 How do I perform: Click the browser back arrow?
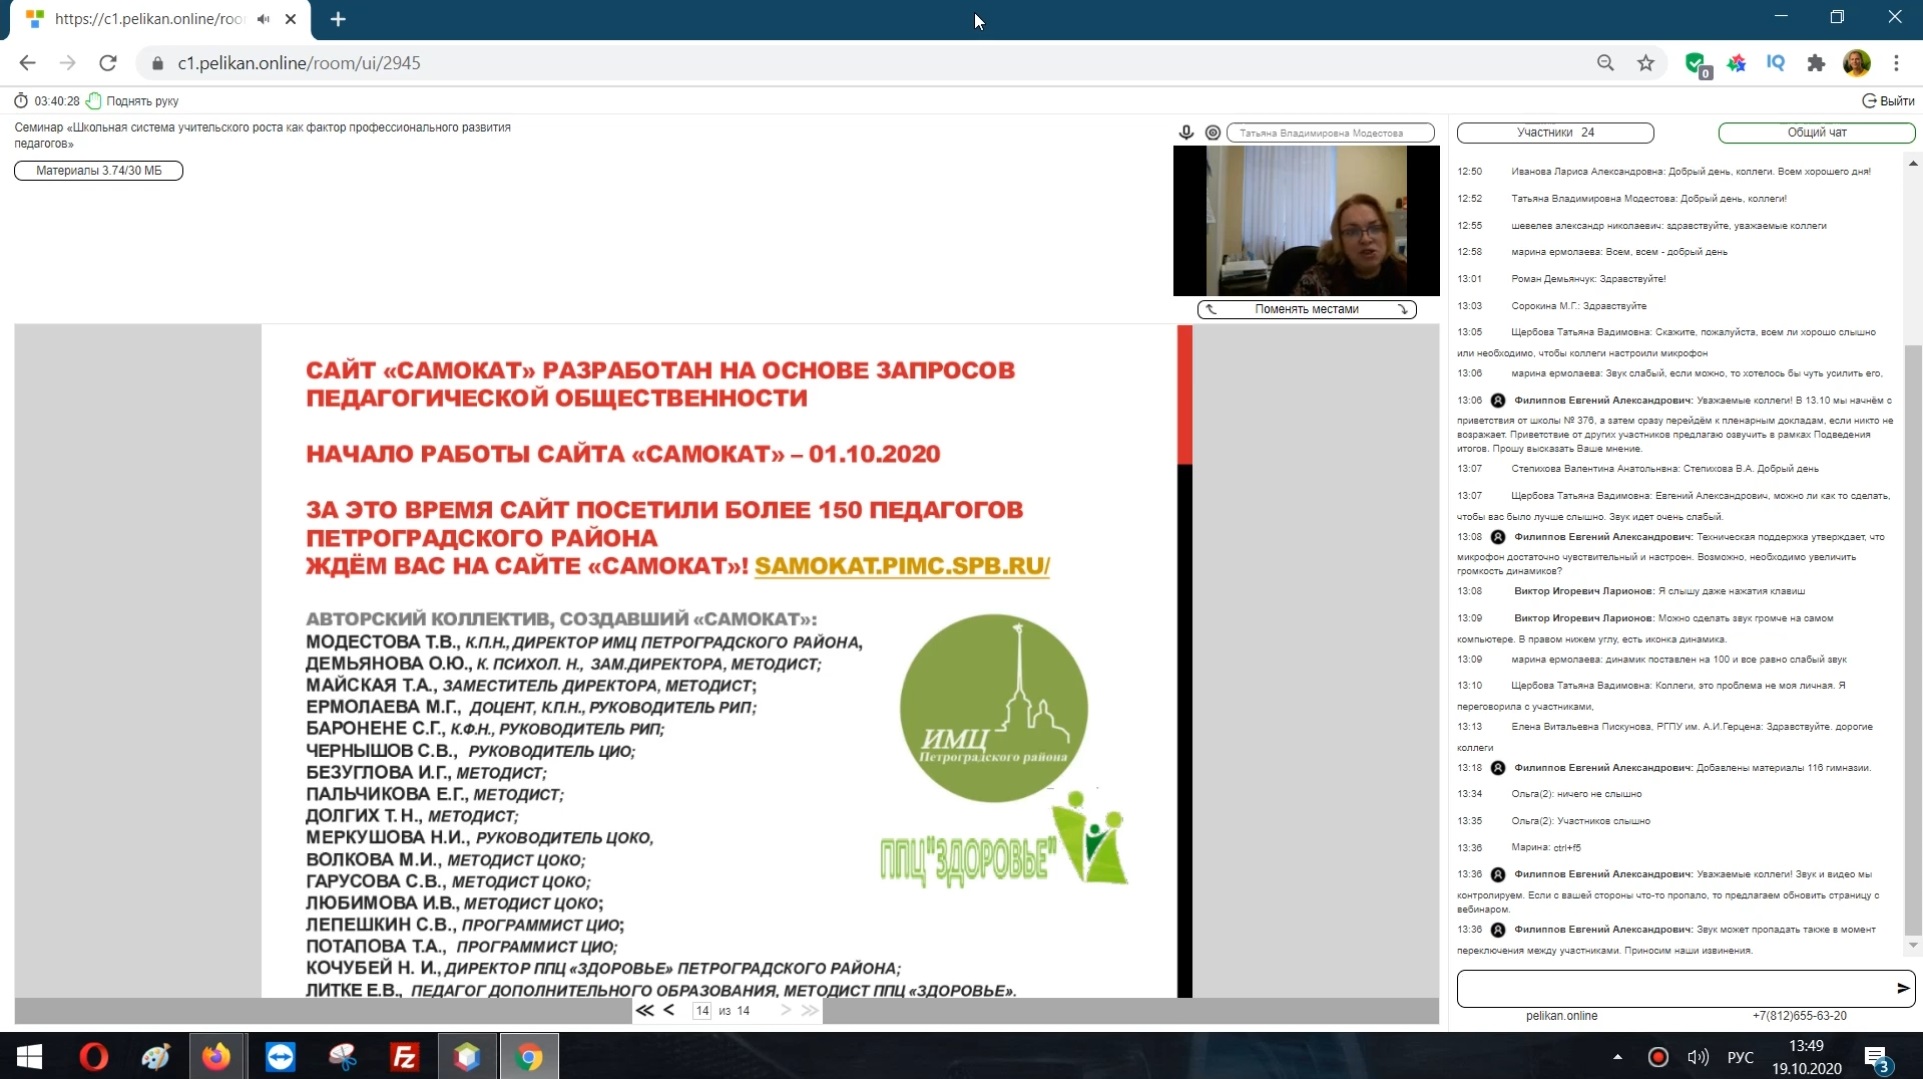pyautogui.click(x=27, y=63)
